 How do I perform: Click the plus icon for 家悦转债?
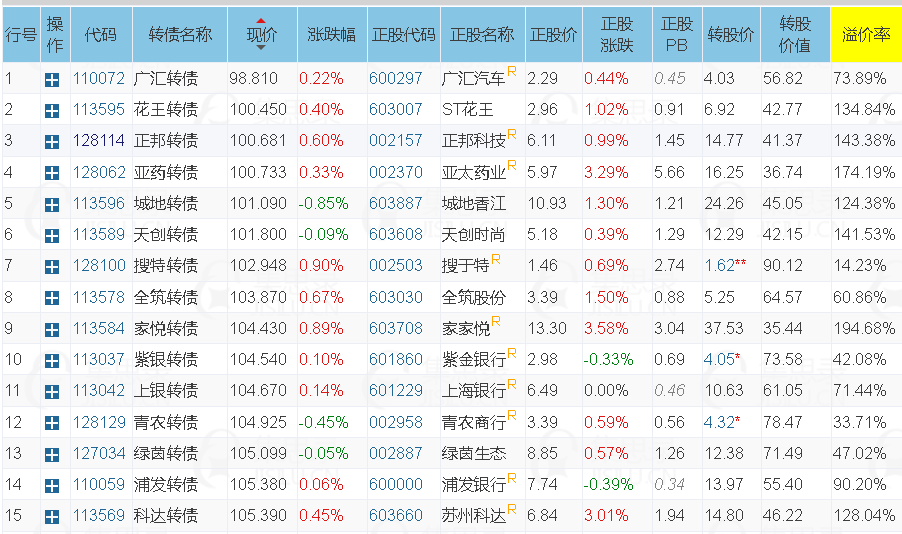[x=52, y=330]
